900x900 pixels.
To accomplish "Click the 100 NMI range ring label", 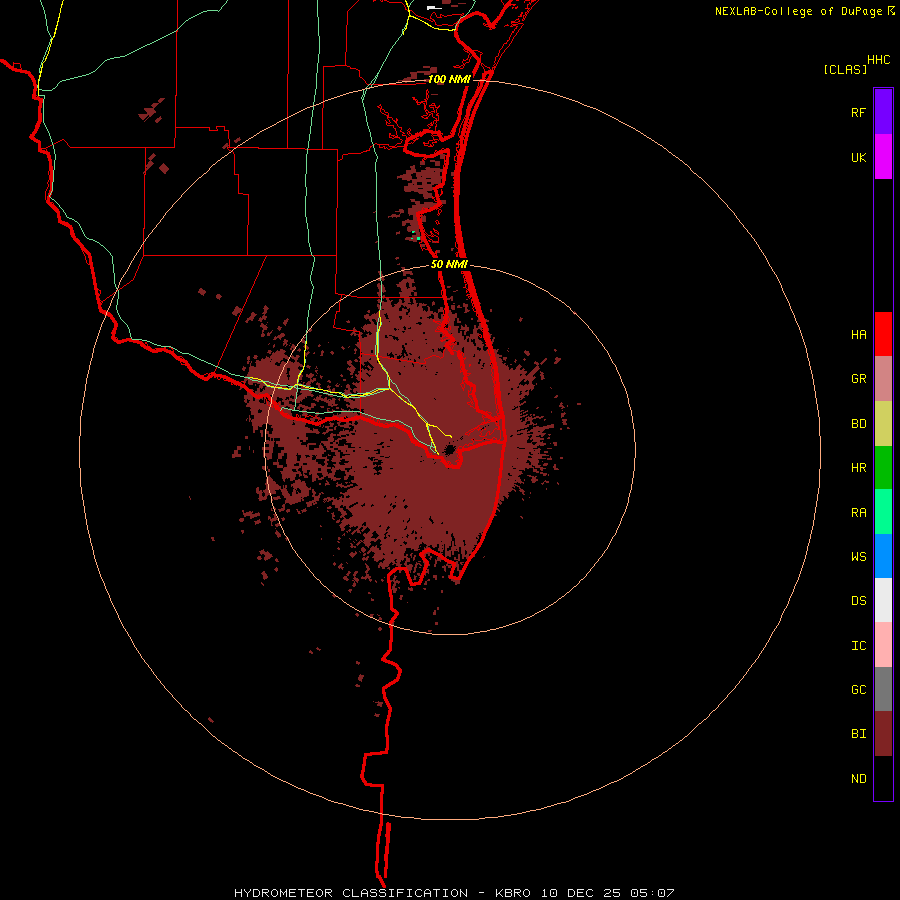I will (449, 79).
